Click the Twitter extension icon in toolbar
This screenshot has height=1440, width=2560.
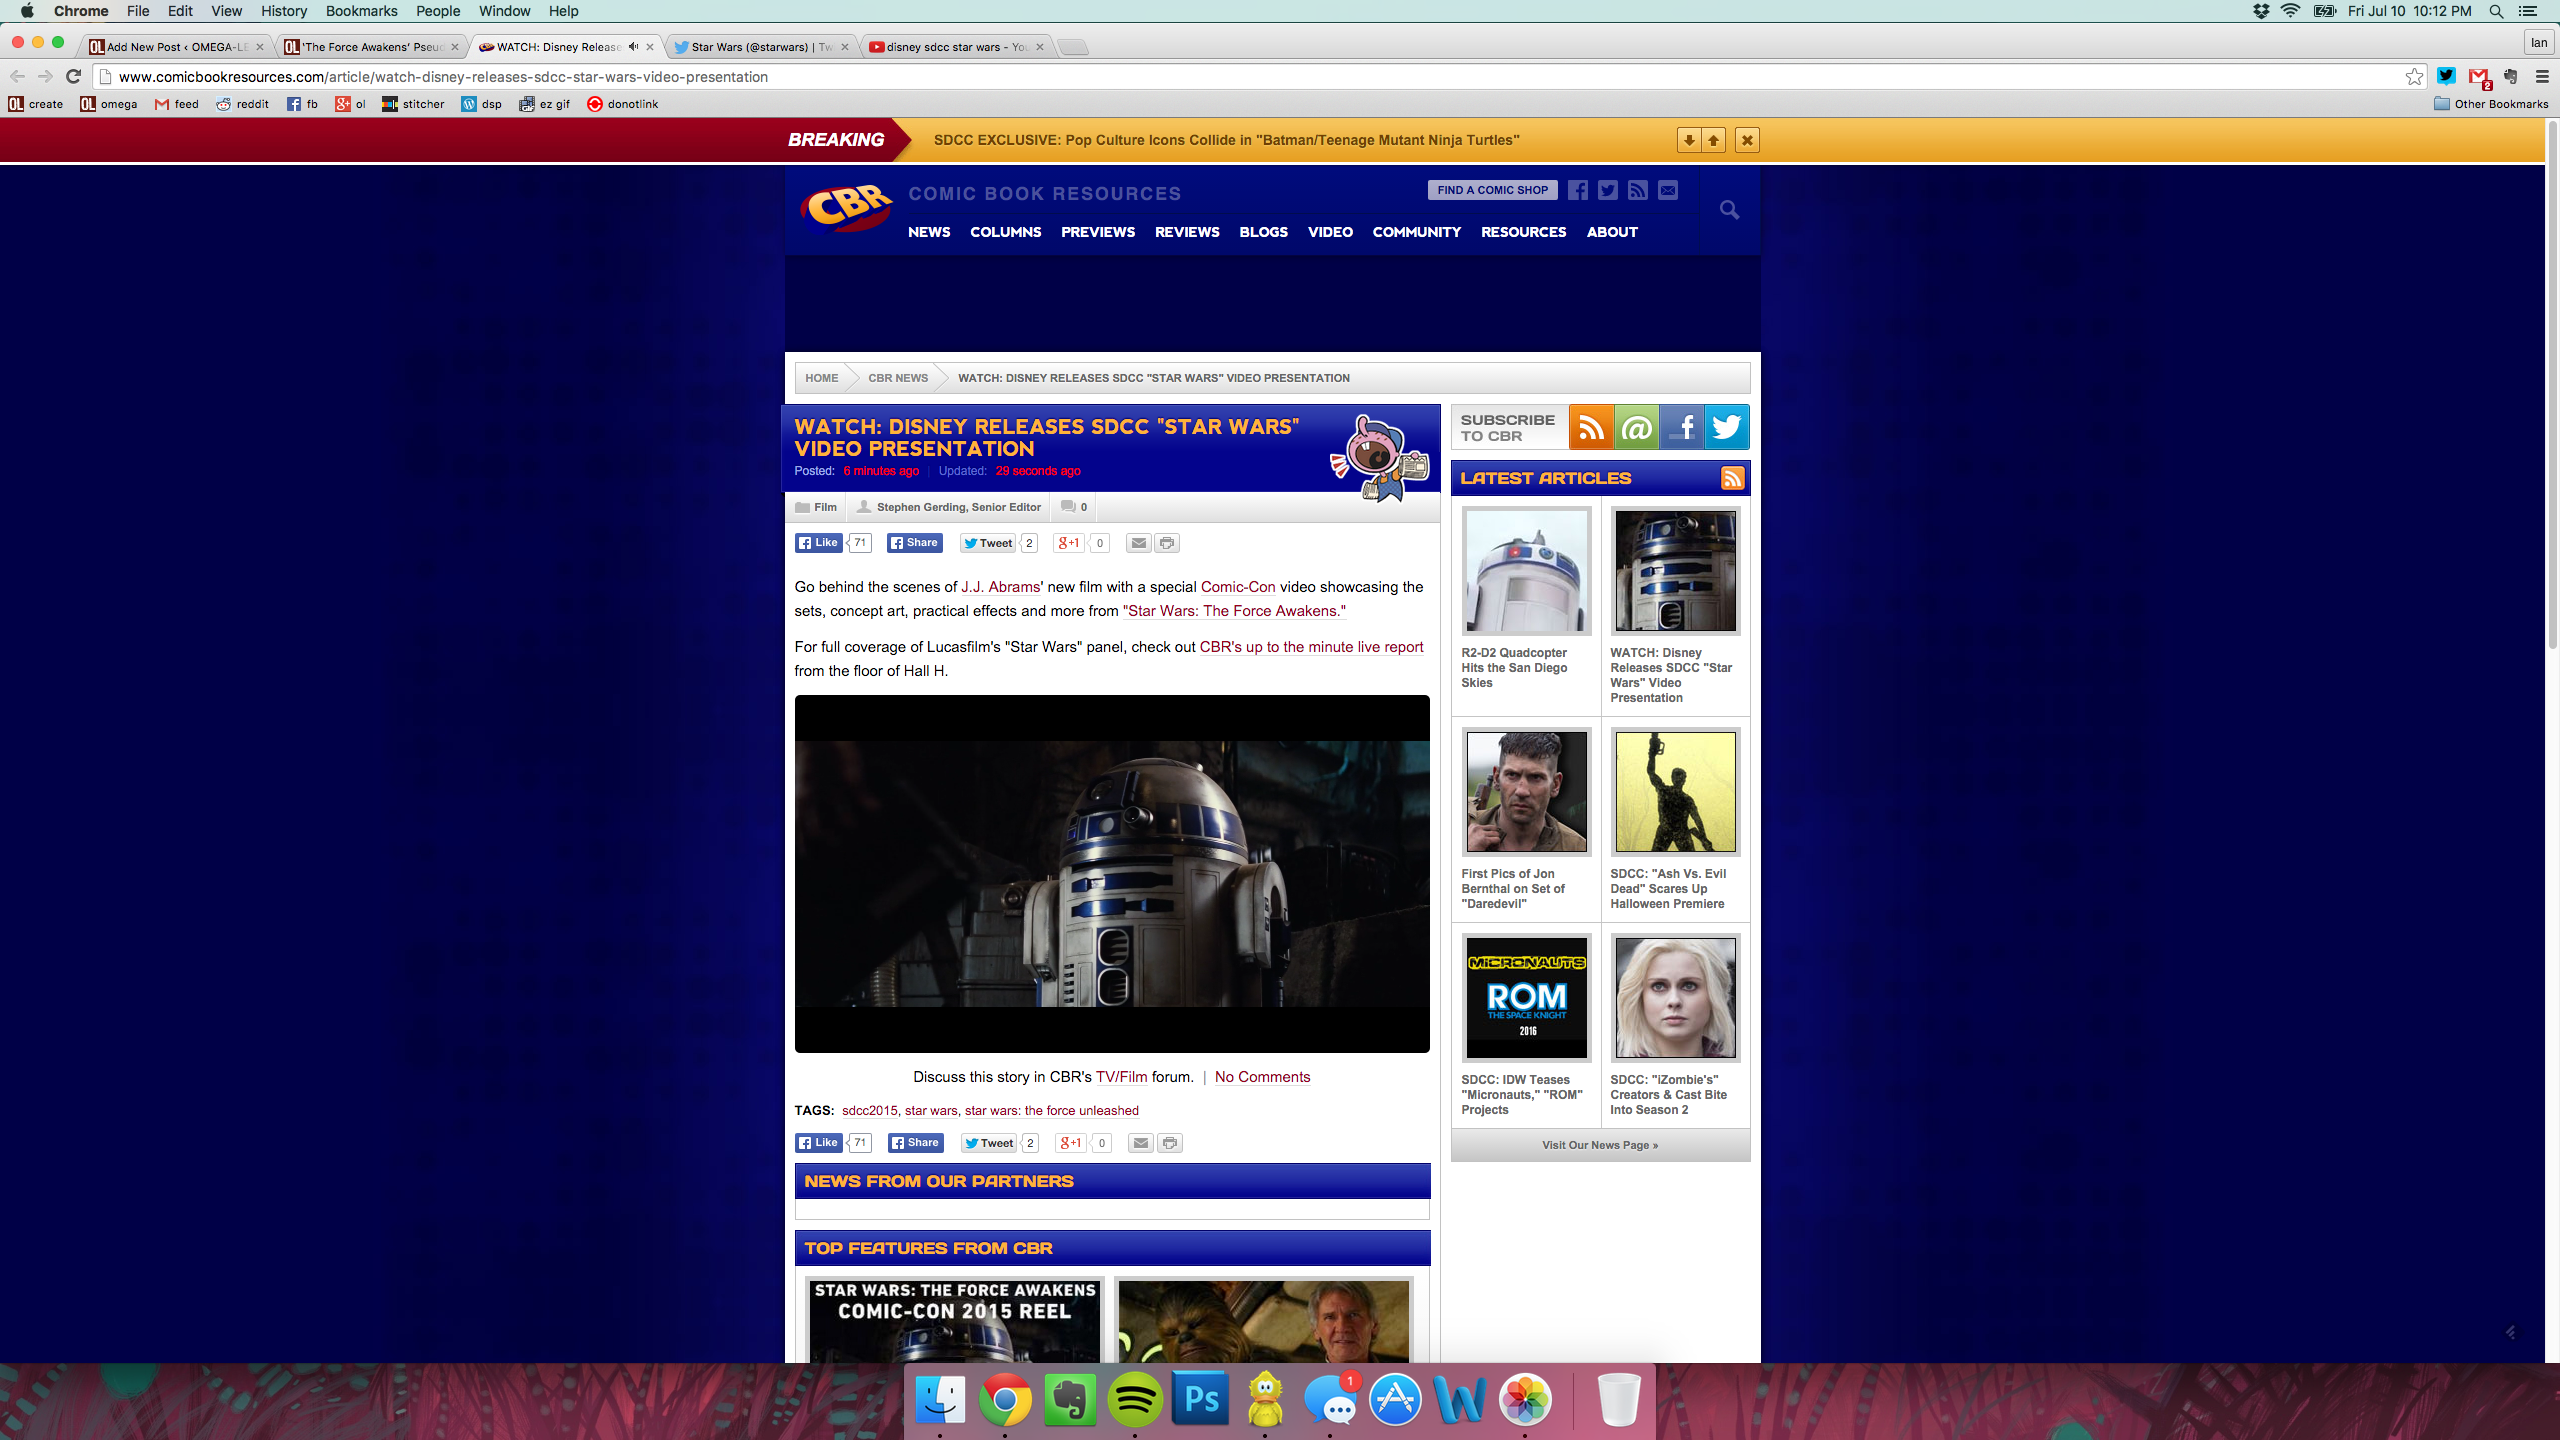pyautogui.click(x=2446, y=76)
